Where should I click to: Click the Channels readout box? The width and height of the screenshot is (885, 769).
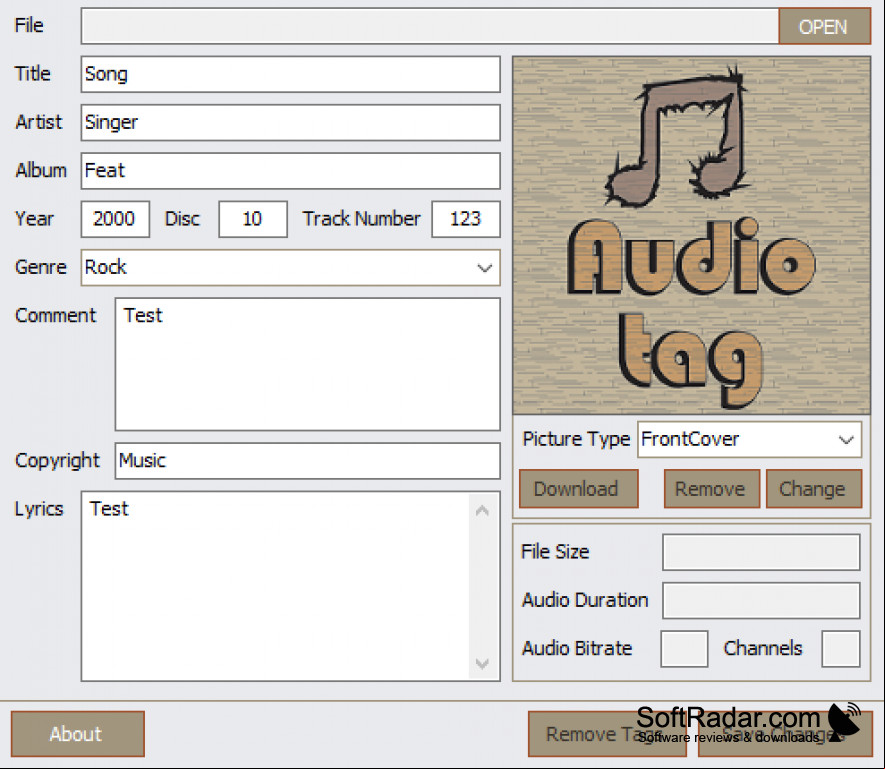[x=841, y=649]
